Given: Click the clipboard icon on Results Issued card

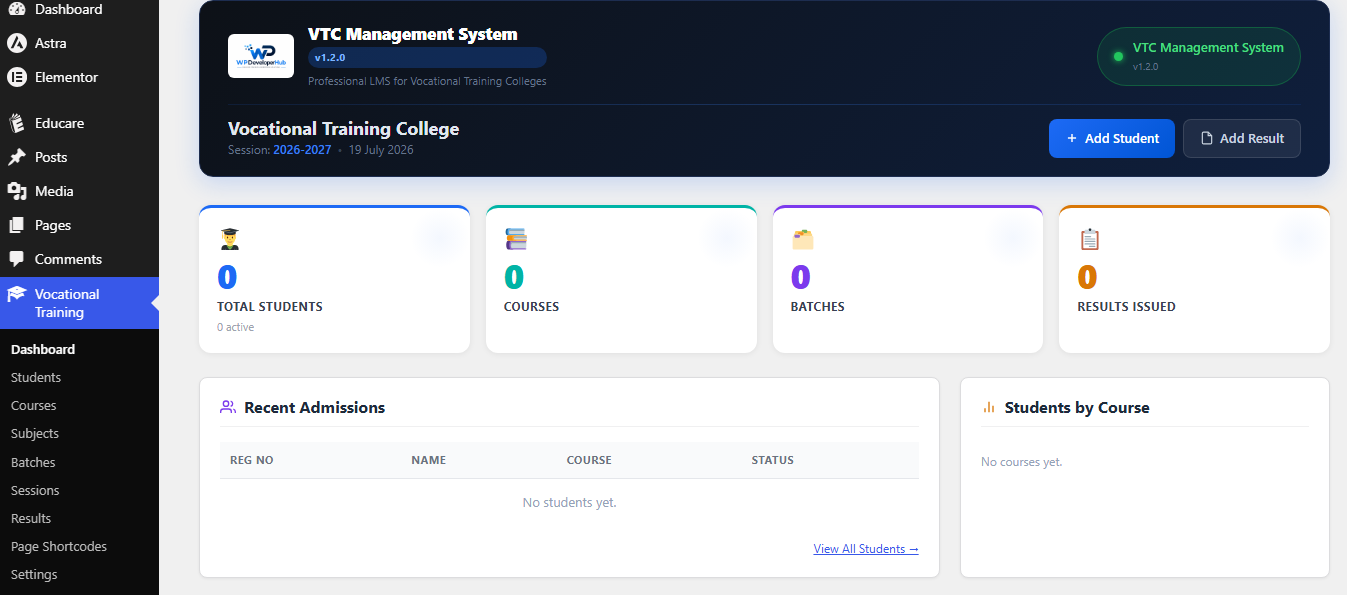Looking at the screenshot, I should coord(1089,239).
